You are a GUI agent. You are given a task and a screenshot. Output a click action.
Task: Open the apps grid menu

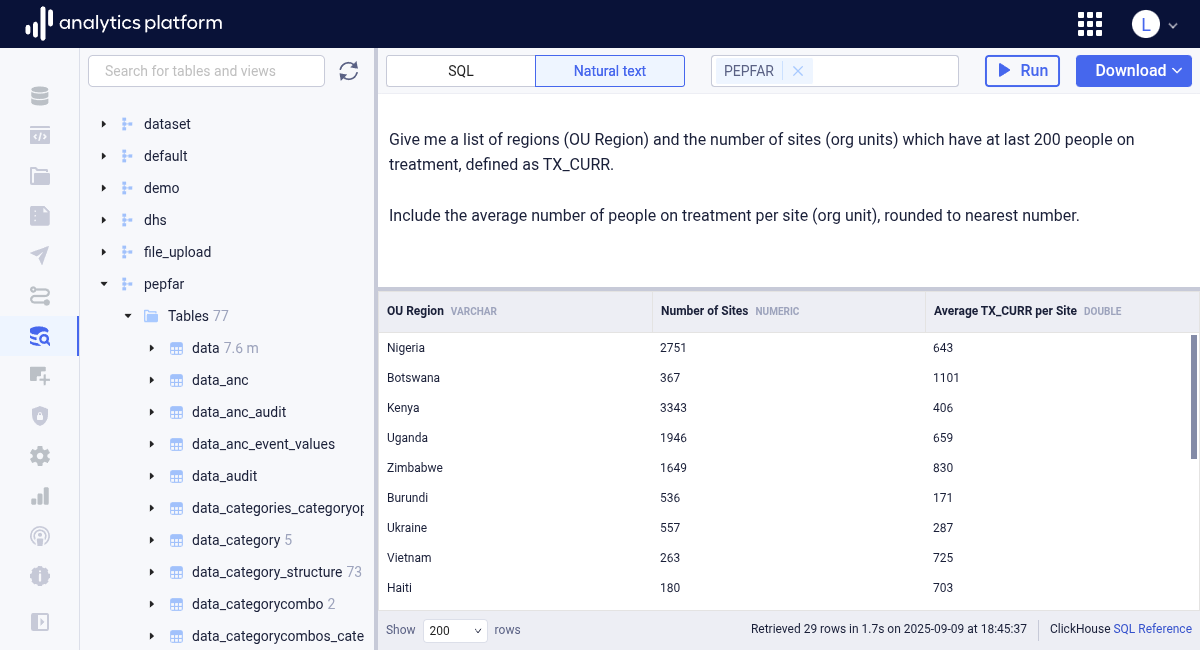tap(1090, 24)
